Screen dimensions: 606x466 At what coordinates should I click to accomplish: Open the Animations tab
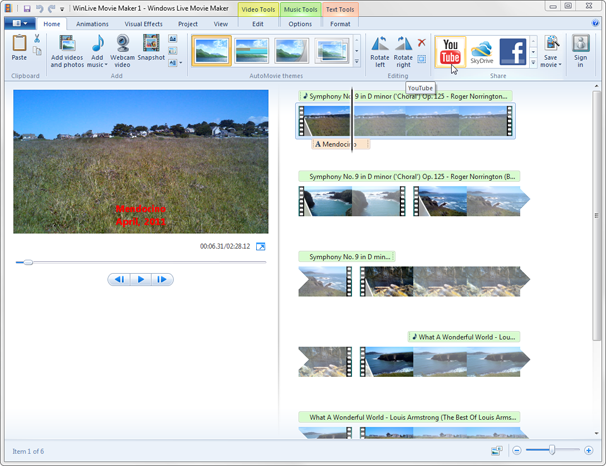click(x=92, y=24)
